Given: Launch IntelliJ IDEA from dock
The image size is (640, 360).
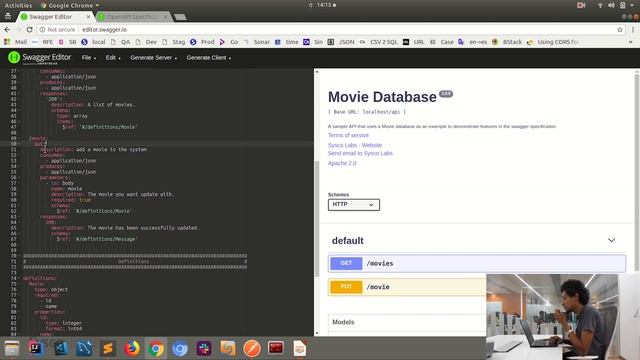Looking at the screenshot, I should pos(36,349).
